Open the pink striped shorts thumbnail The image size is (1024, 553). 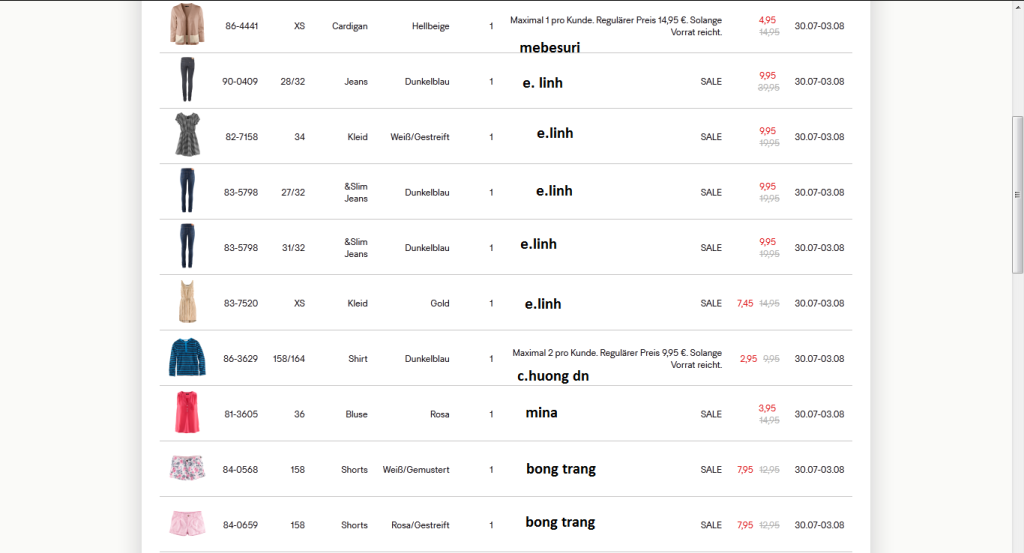[x=187, y=524]
